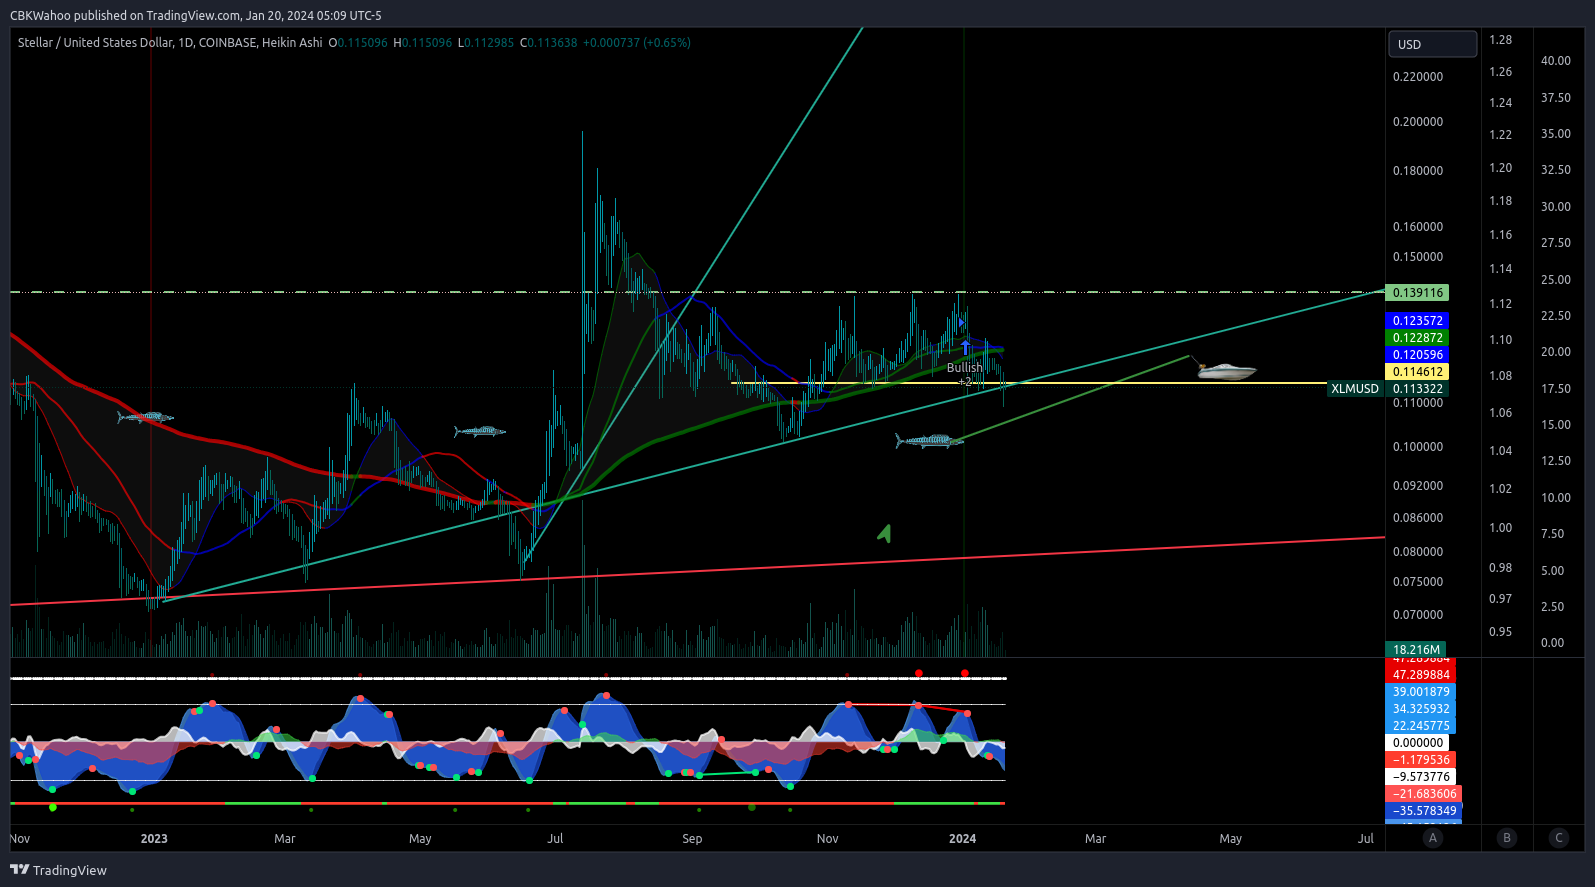Click the B scale circle button
Viewport: 1595px width, 887px height.
(x=1507, y=838)
